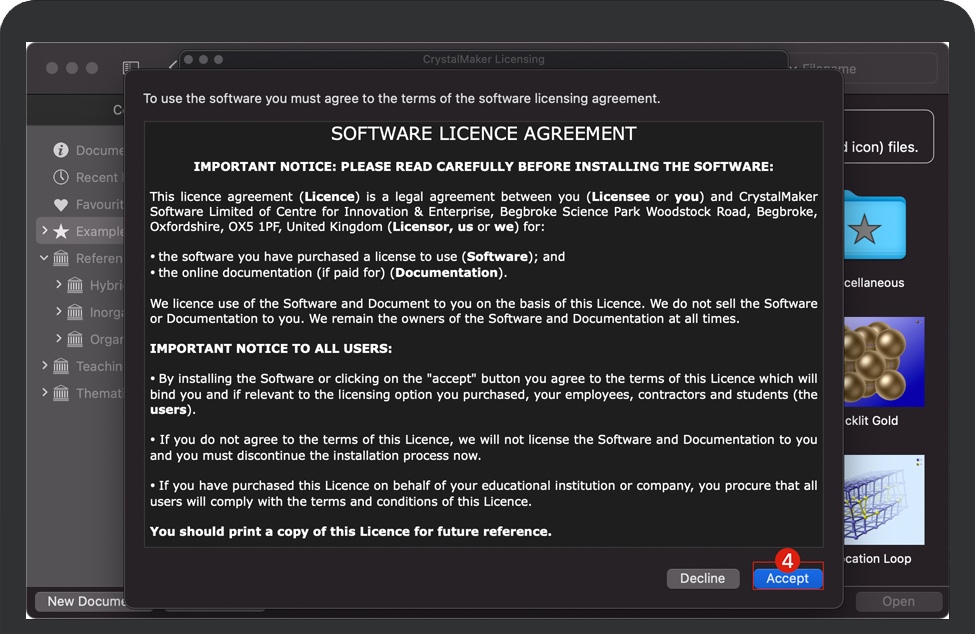Select the Organic library icon in sidebar
Screen dimensions: 975x634
(x=75, y=339)
